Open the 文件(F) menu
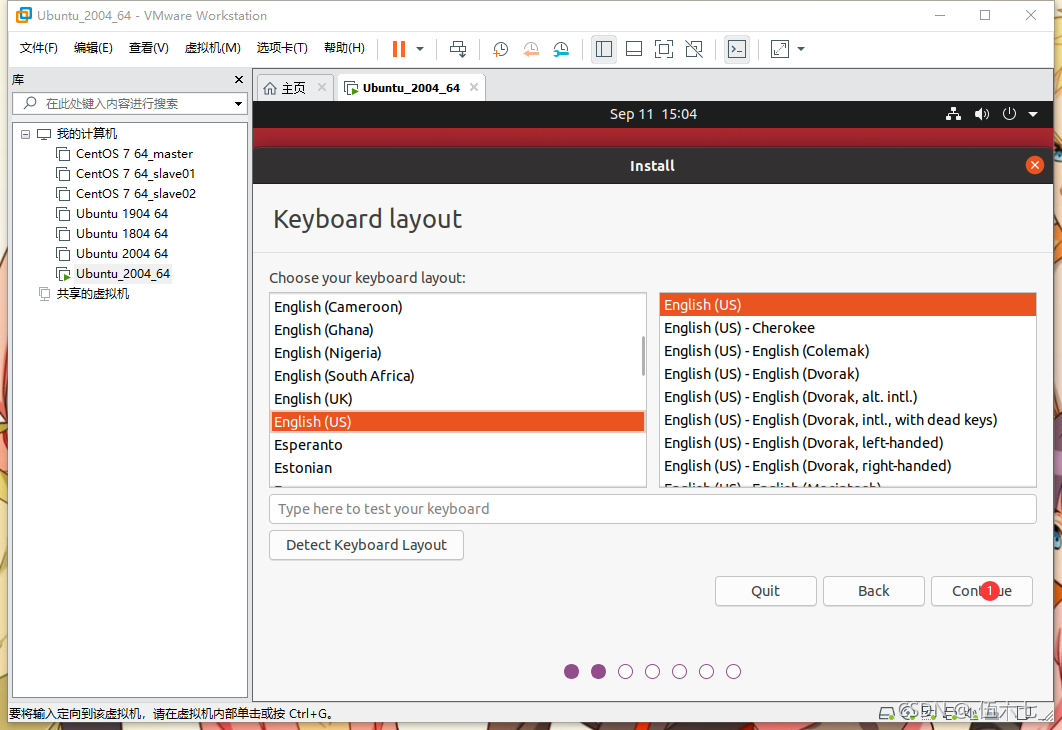This screenshot has height=730, width=1062. (x=39, y=47)
